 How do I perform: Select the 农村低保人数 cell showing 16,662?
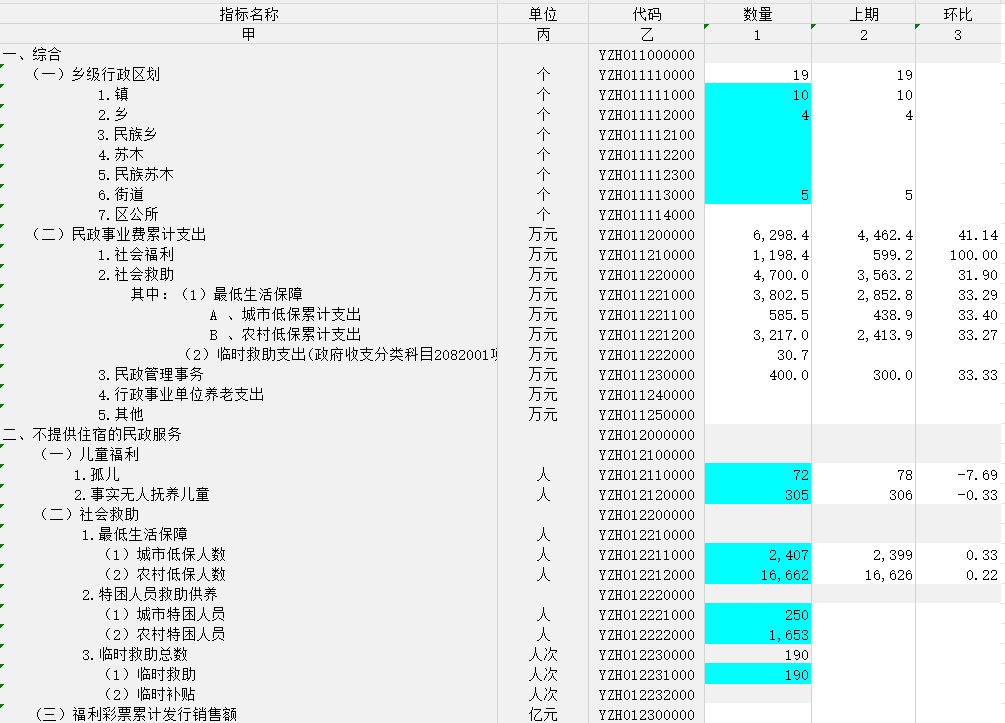[x=758, y=575]
